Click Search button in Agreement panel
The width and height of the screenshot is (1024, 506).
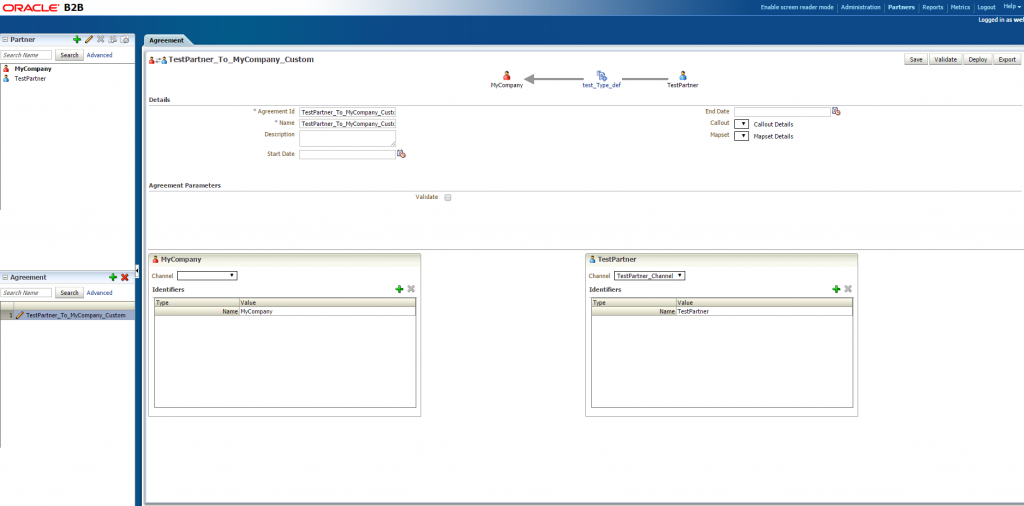point(69,293)
